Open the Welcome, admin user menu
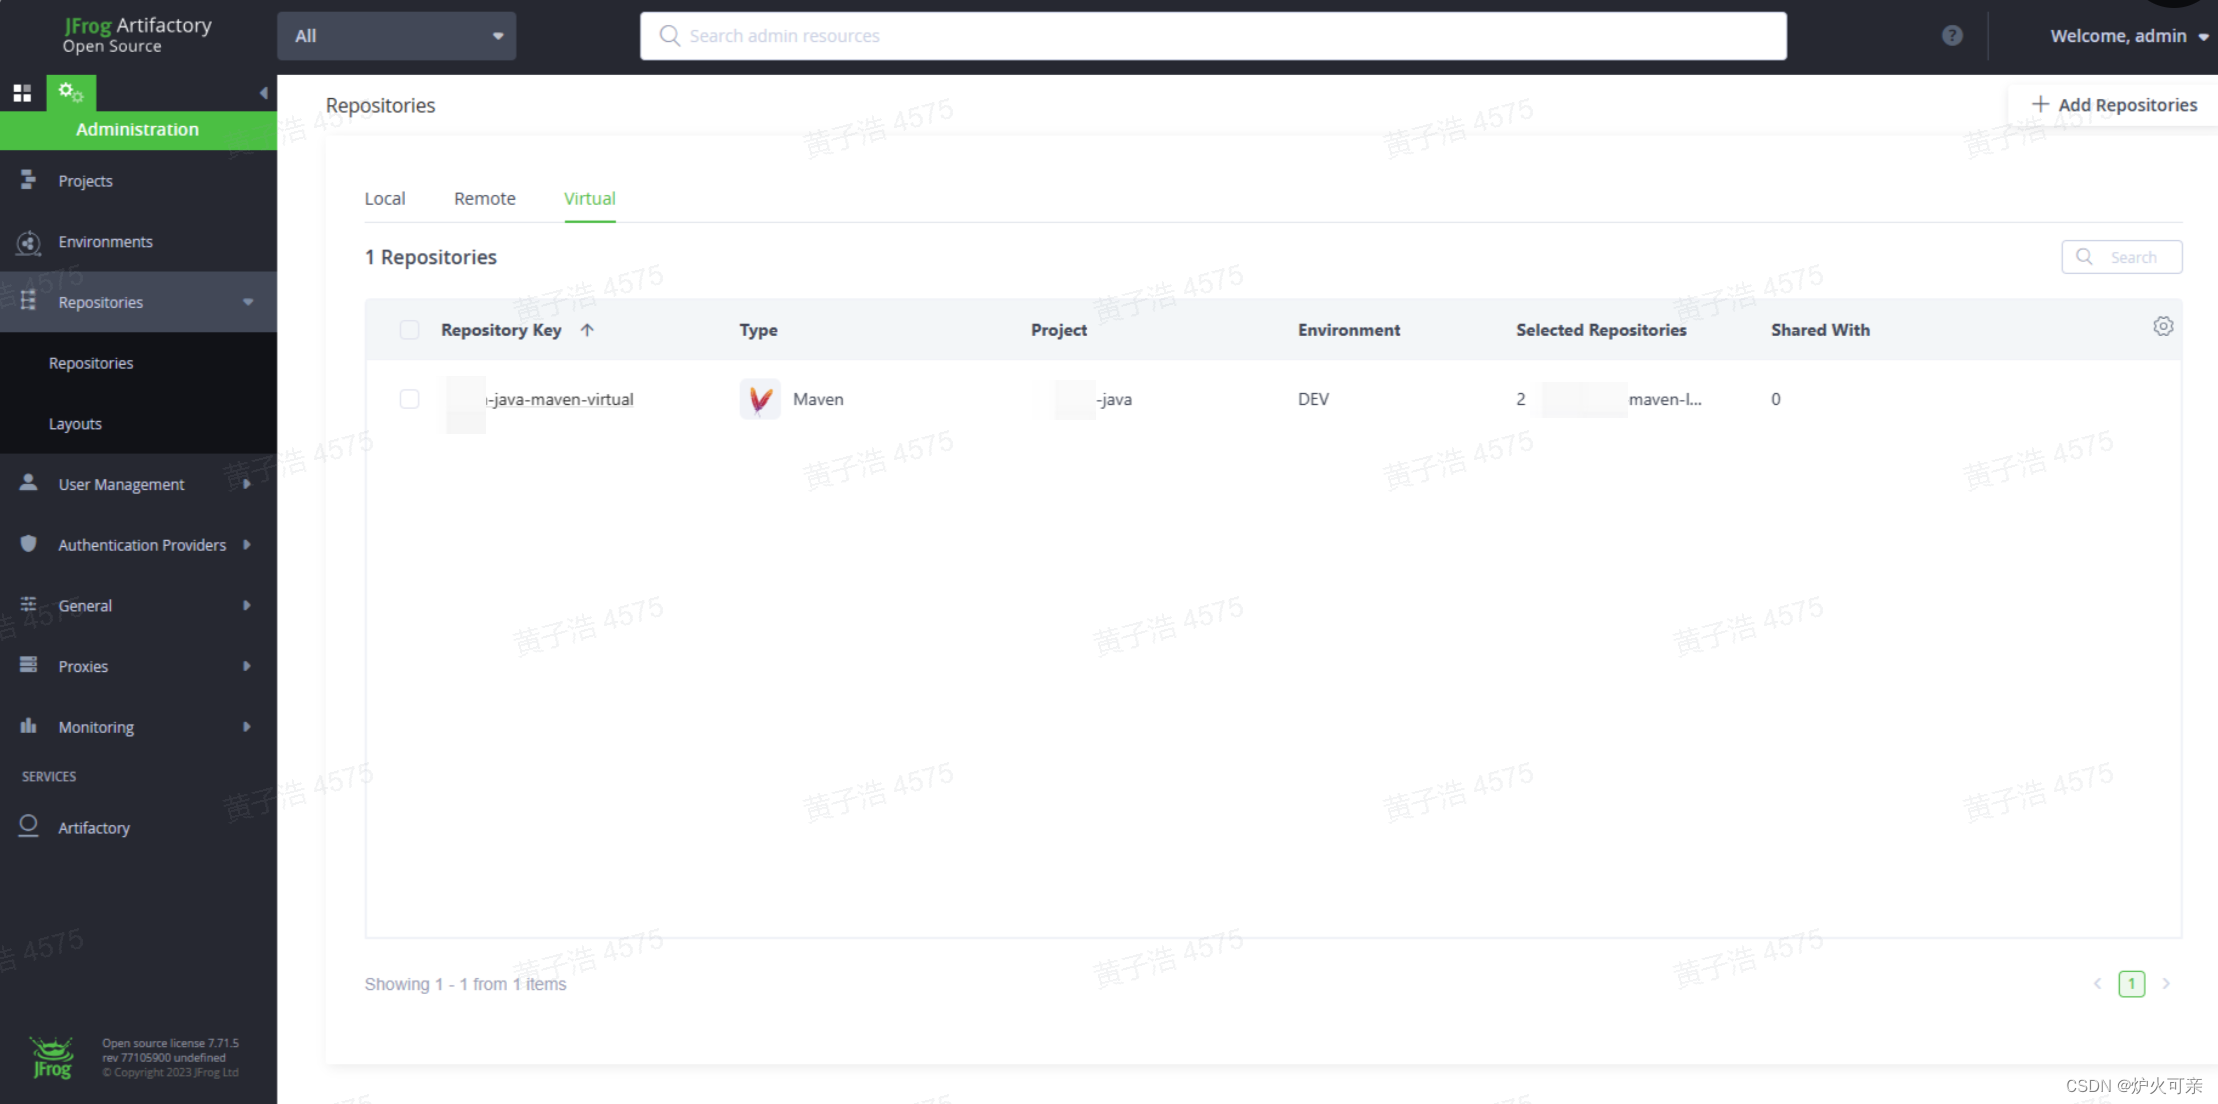Image resolution: width=2218 pixels, height=1104 pixels. coord(2128,36)
